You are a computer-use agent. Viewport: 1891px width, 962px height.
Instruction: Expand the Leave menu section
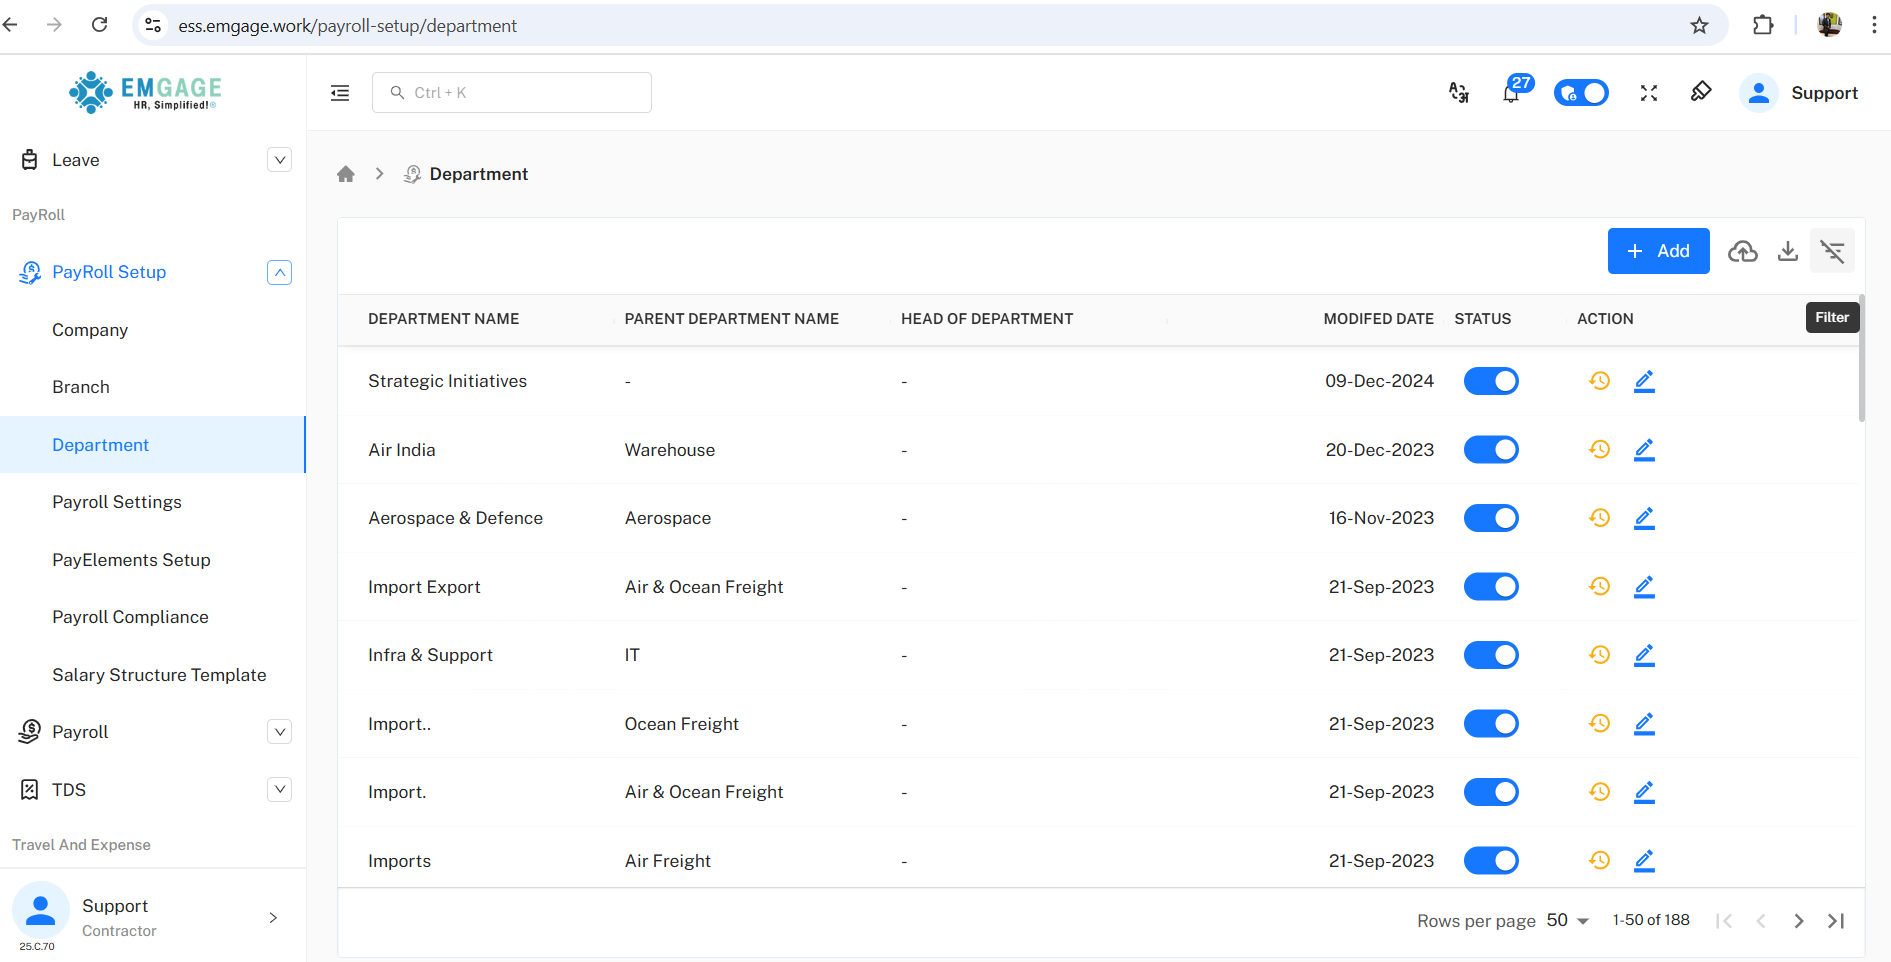280,160
